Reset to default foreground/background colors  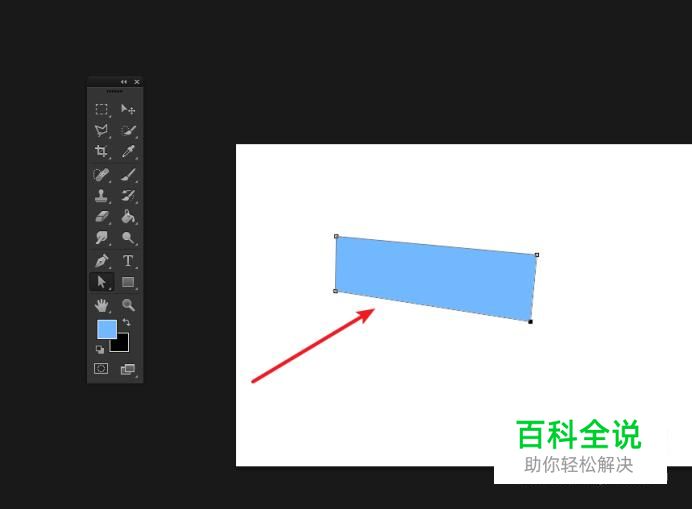point(100,350)
